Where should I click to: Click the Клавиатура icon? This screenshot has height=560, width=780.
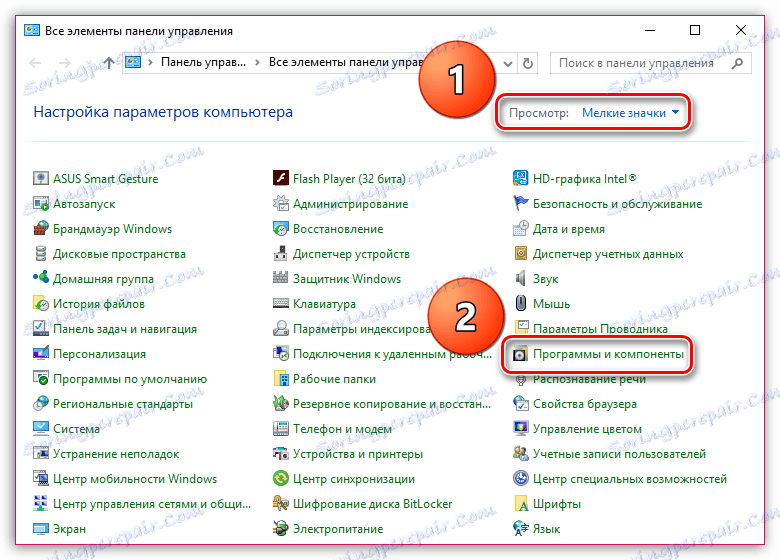point(281,303)
